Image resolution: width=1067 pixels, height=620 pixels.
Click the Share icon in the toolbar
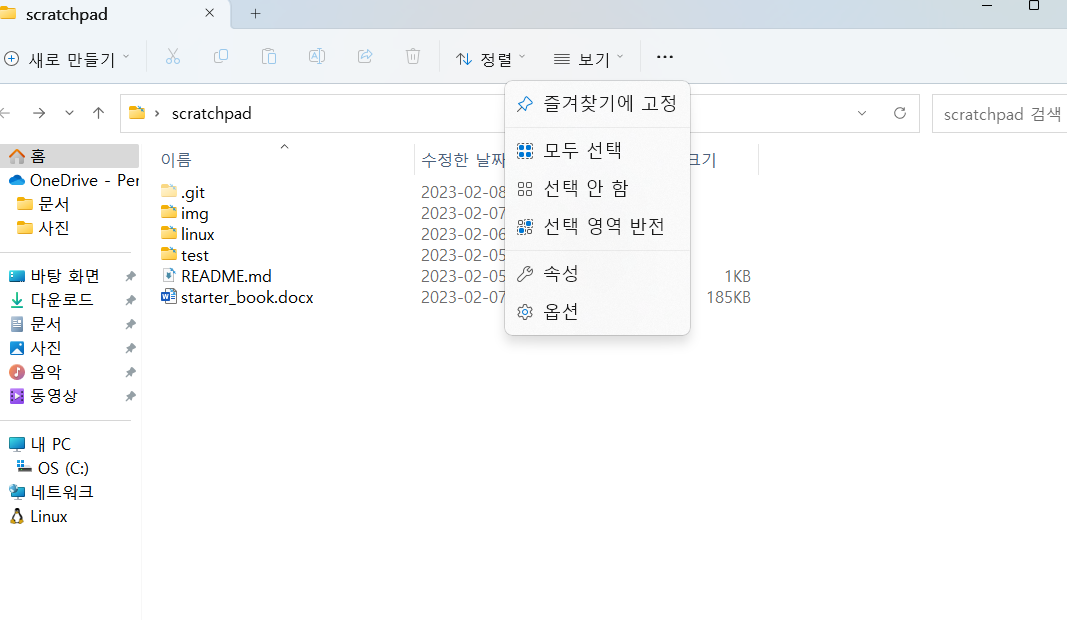(364, 57)
